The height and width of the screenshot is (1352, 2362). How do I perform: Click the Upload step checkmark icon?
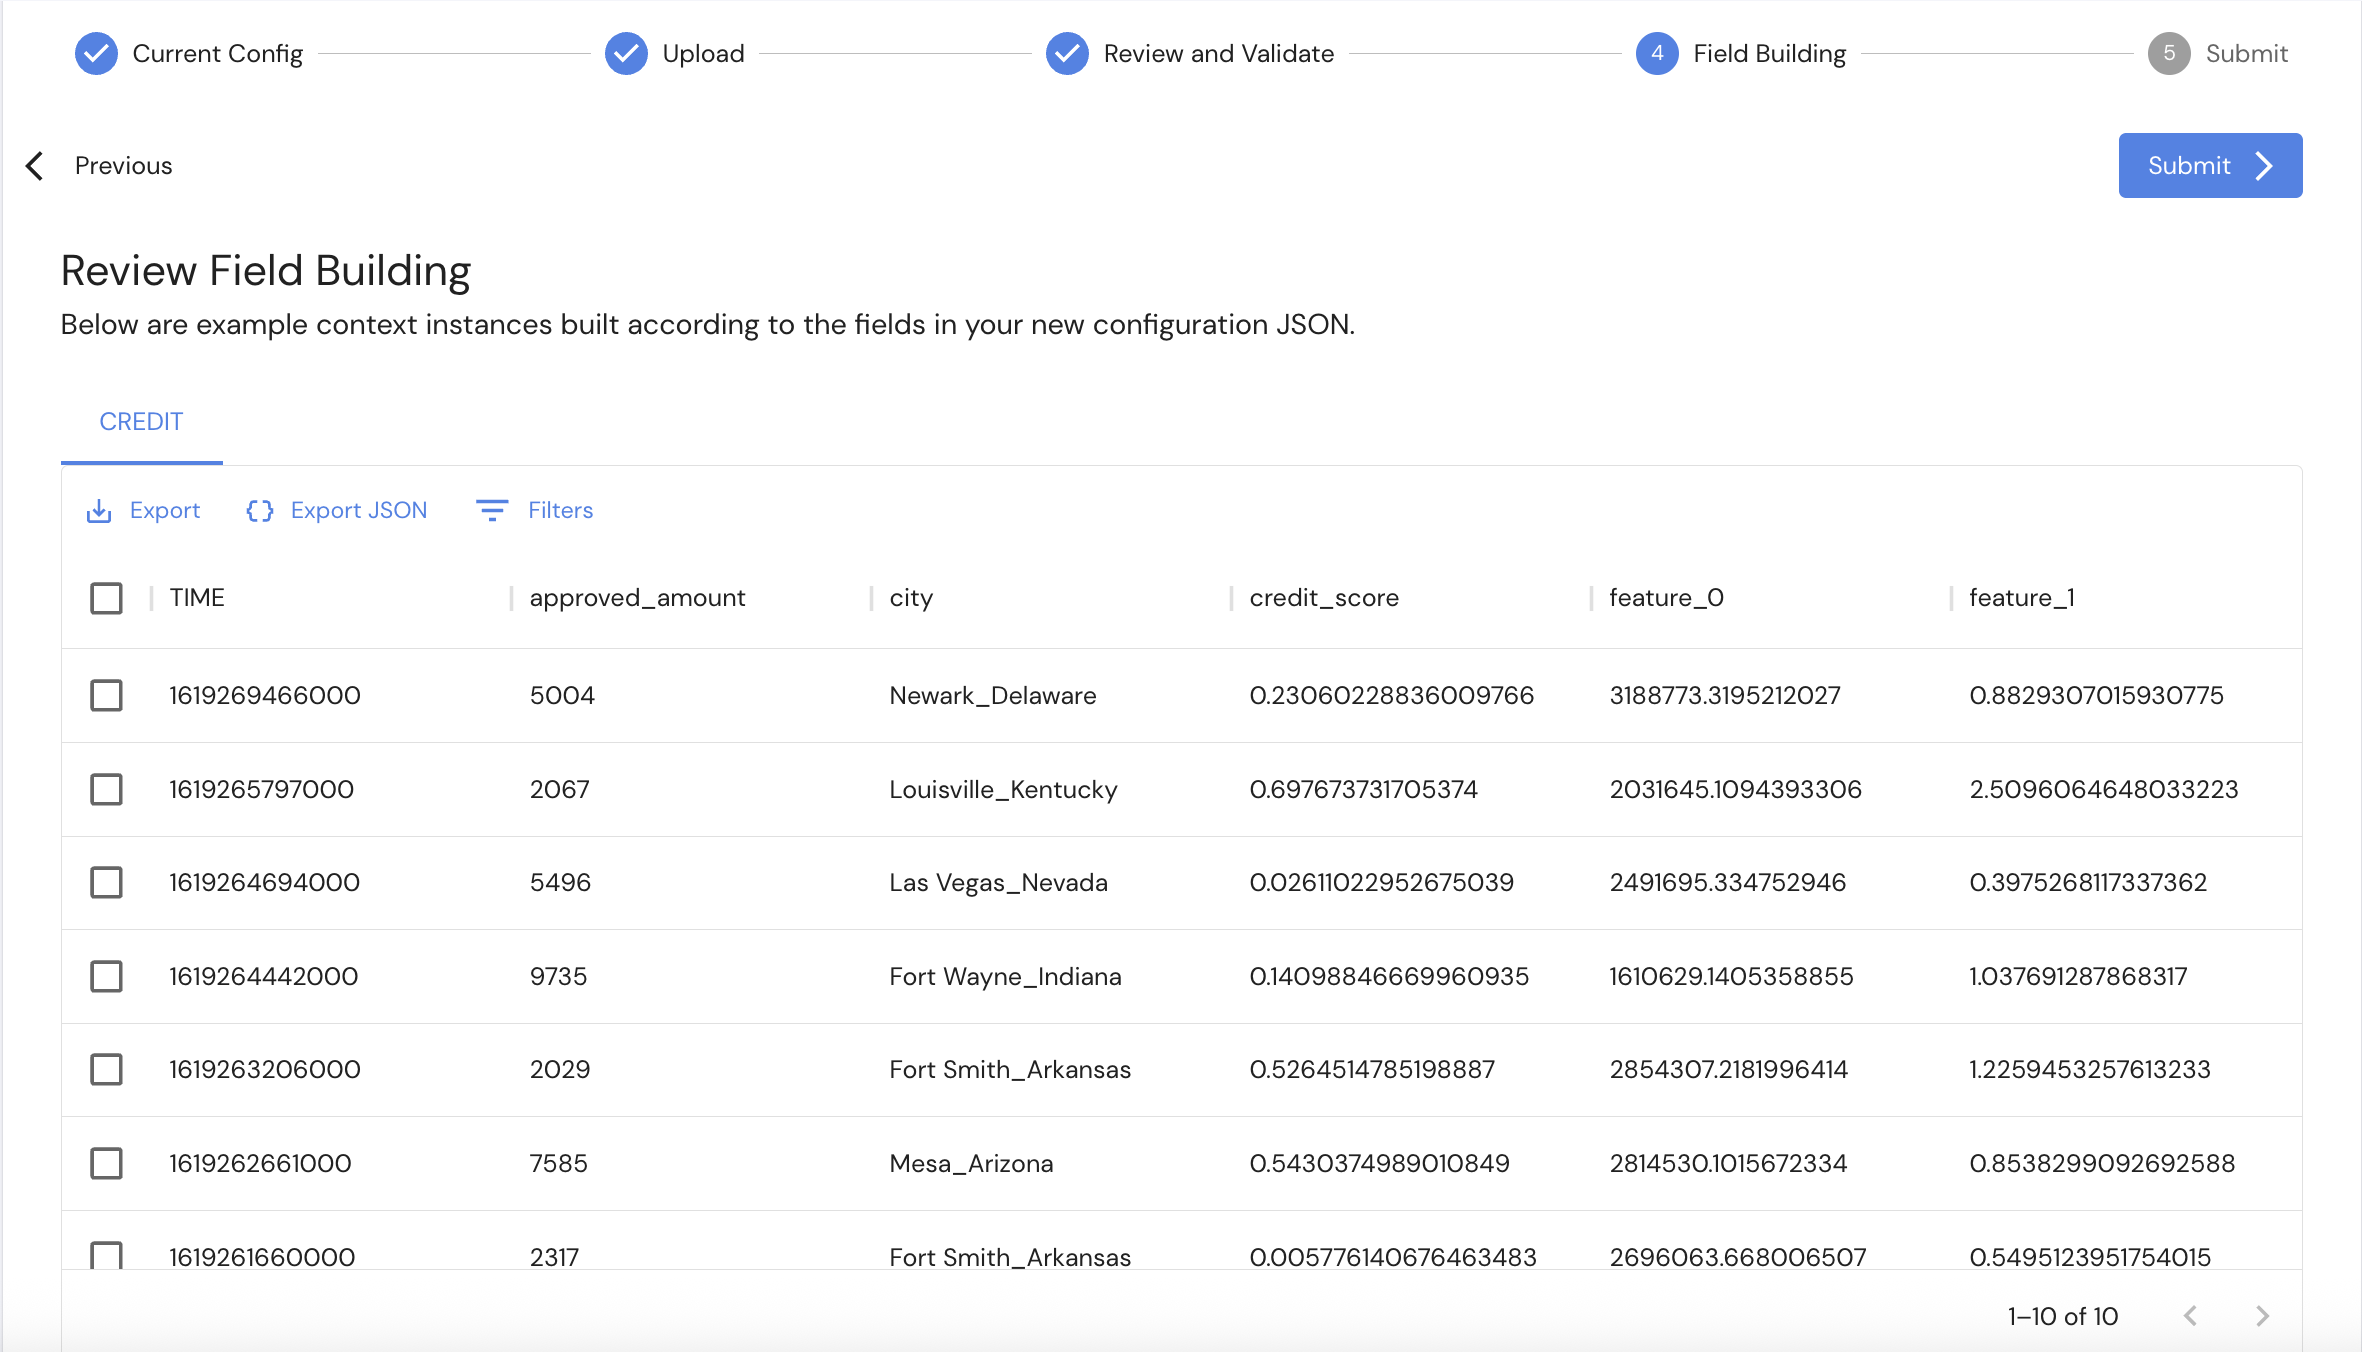click(x=626, y=53)
